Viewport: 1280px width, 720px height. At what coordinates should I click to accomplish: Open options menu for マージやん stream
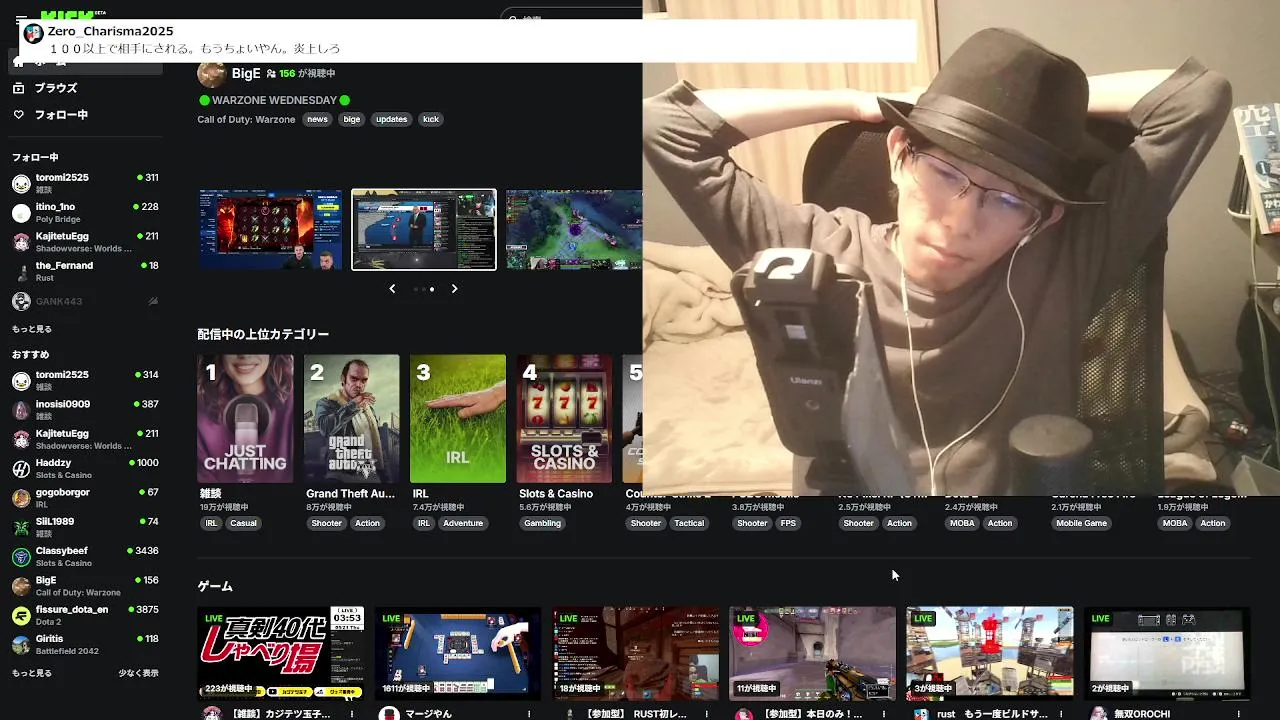tap(529, 714)
